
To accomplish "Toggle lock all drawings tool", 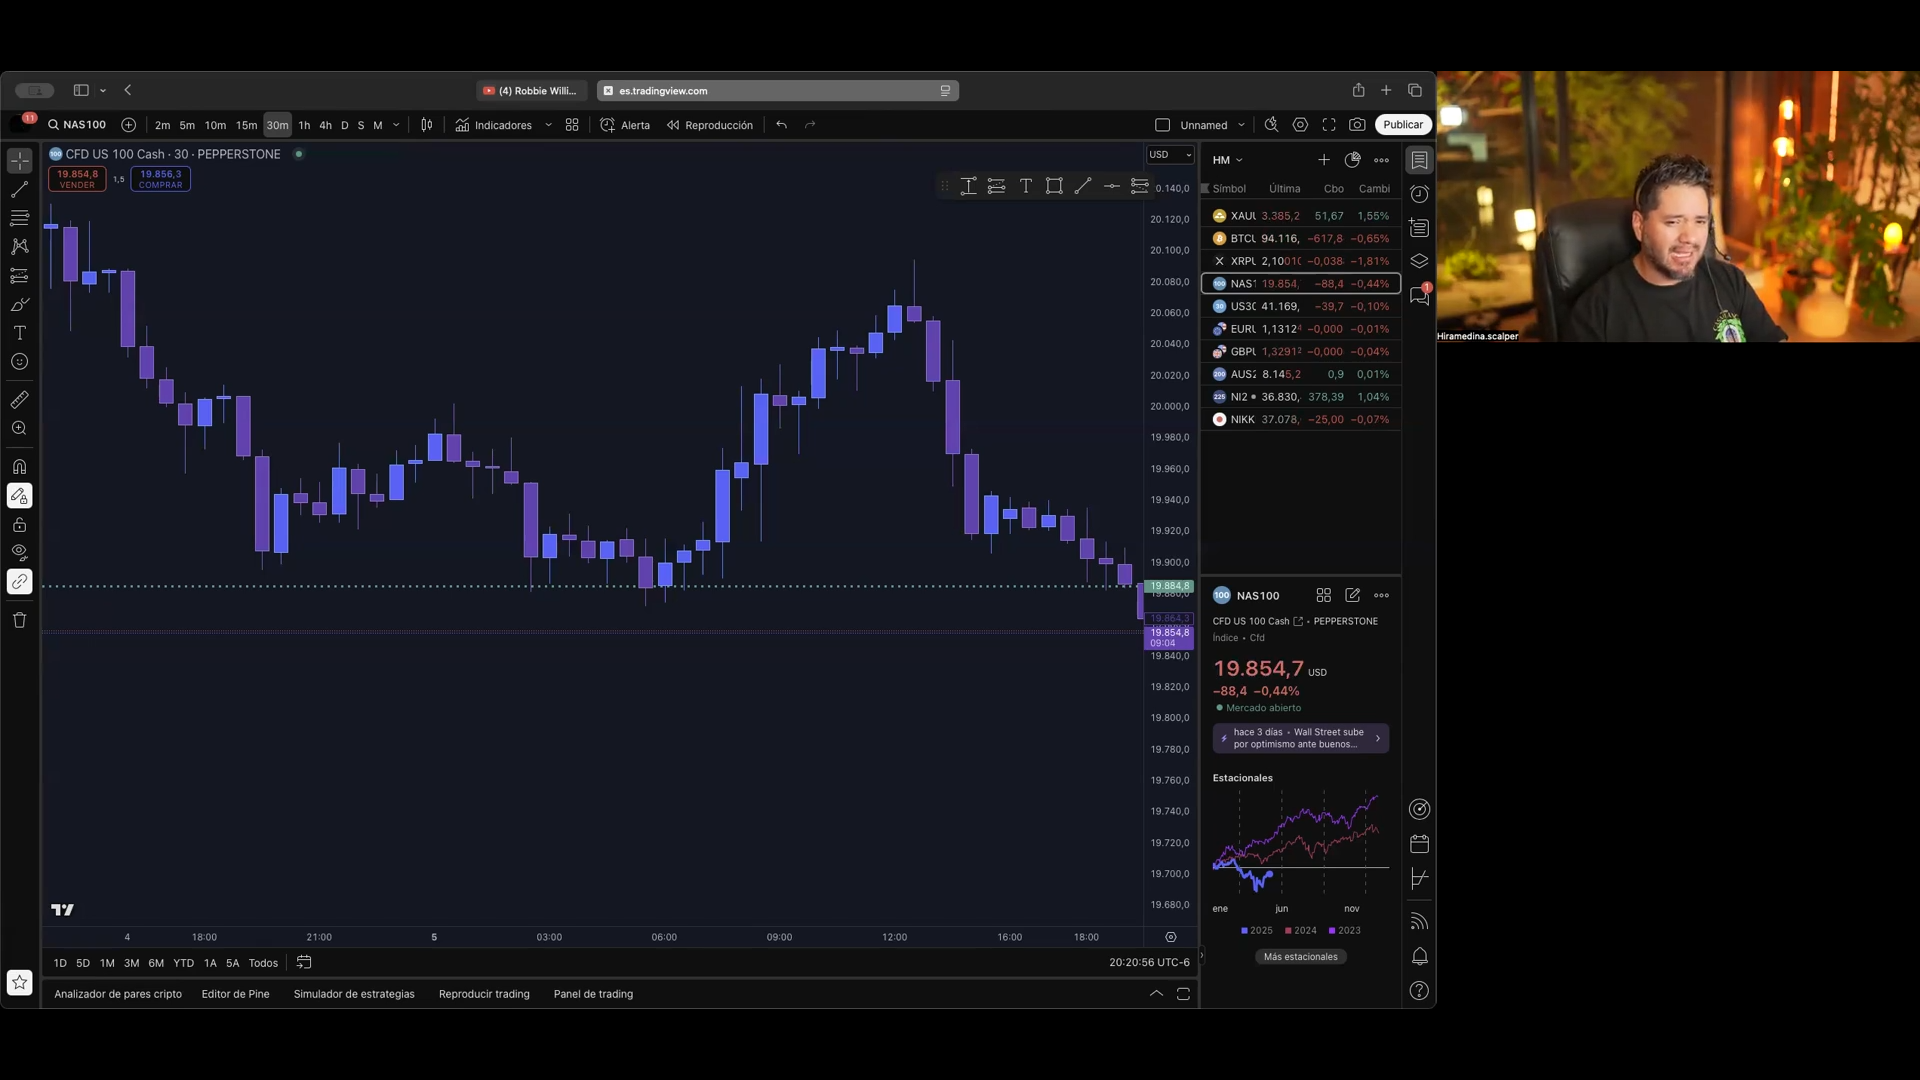I will point(19,525).
